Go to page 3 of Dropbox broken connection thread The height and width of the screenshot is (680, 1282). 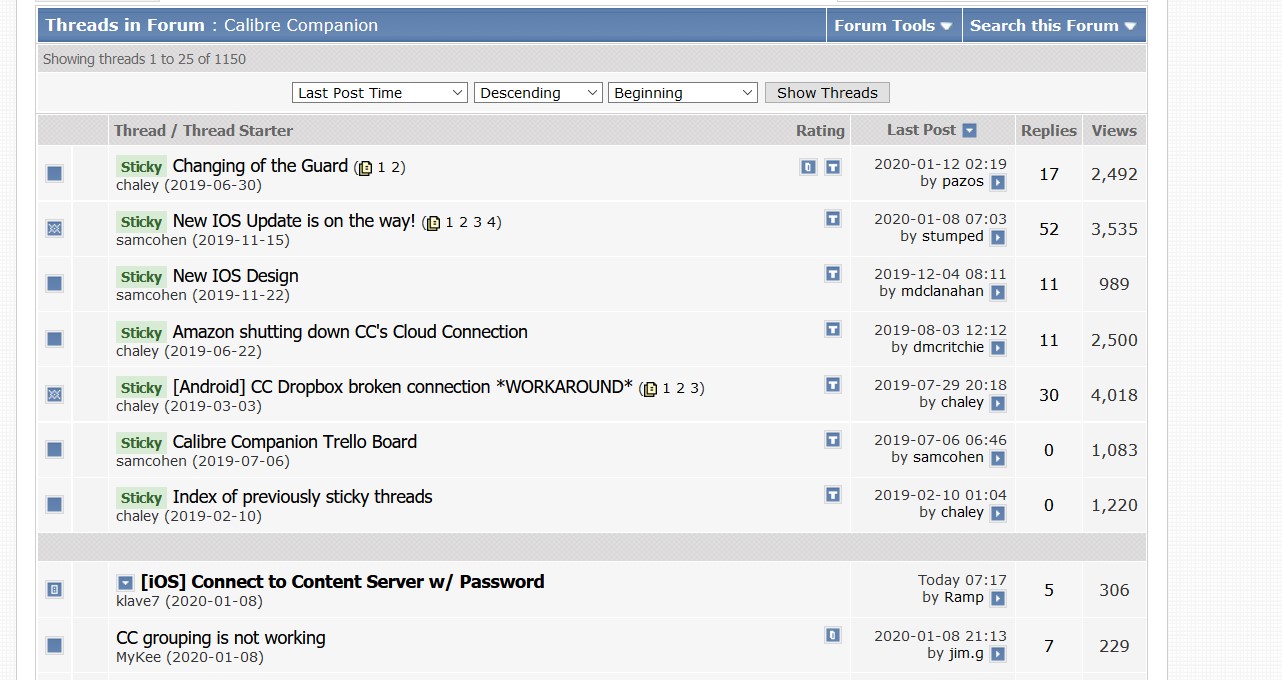(695, 388)
